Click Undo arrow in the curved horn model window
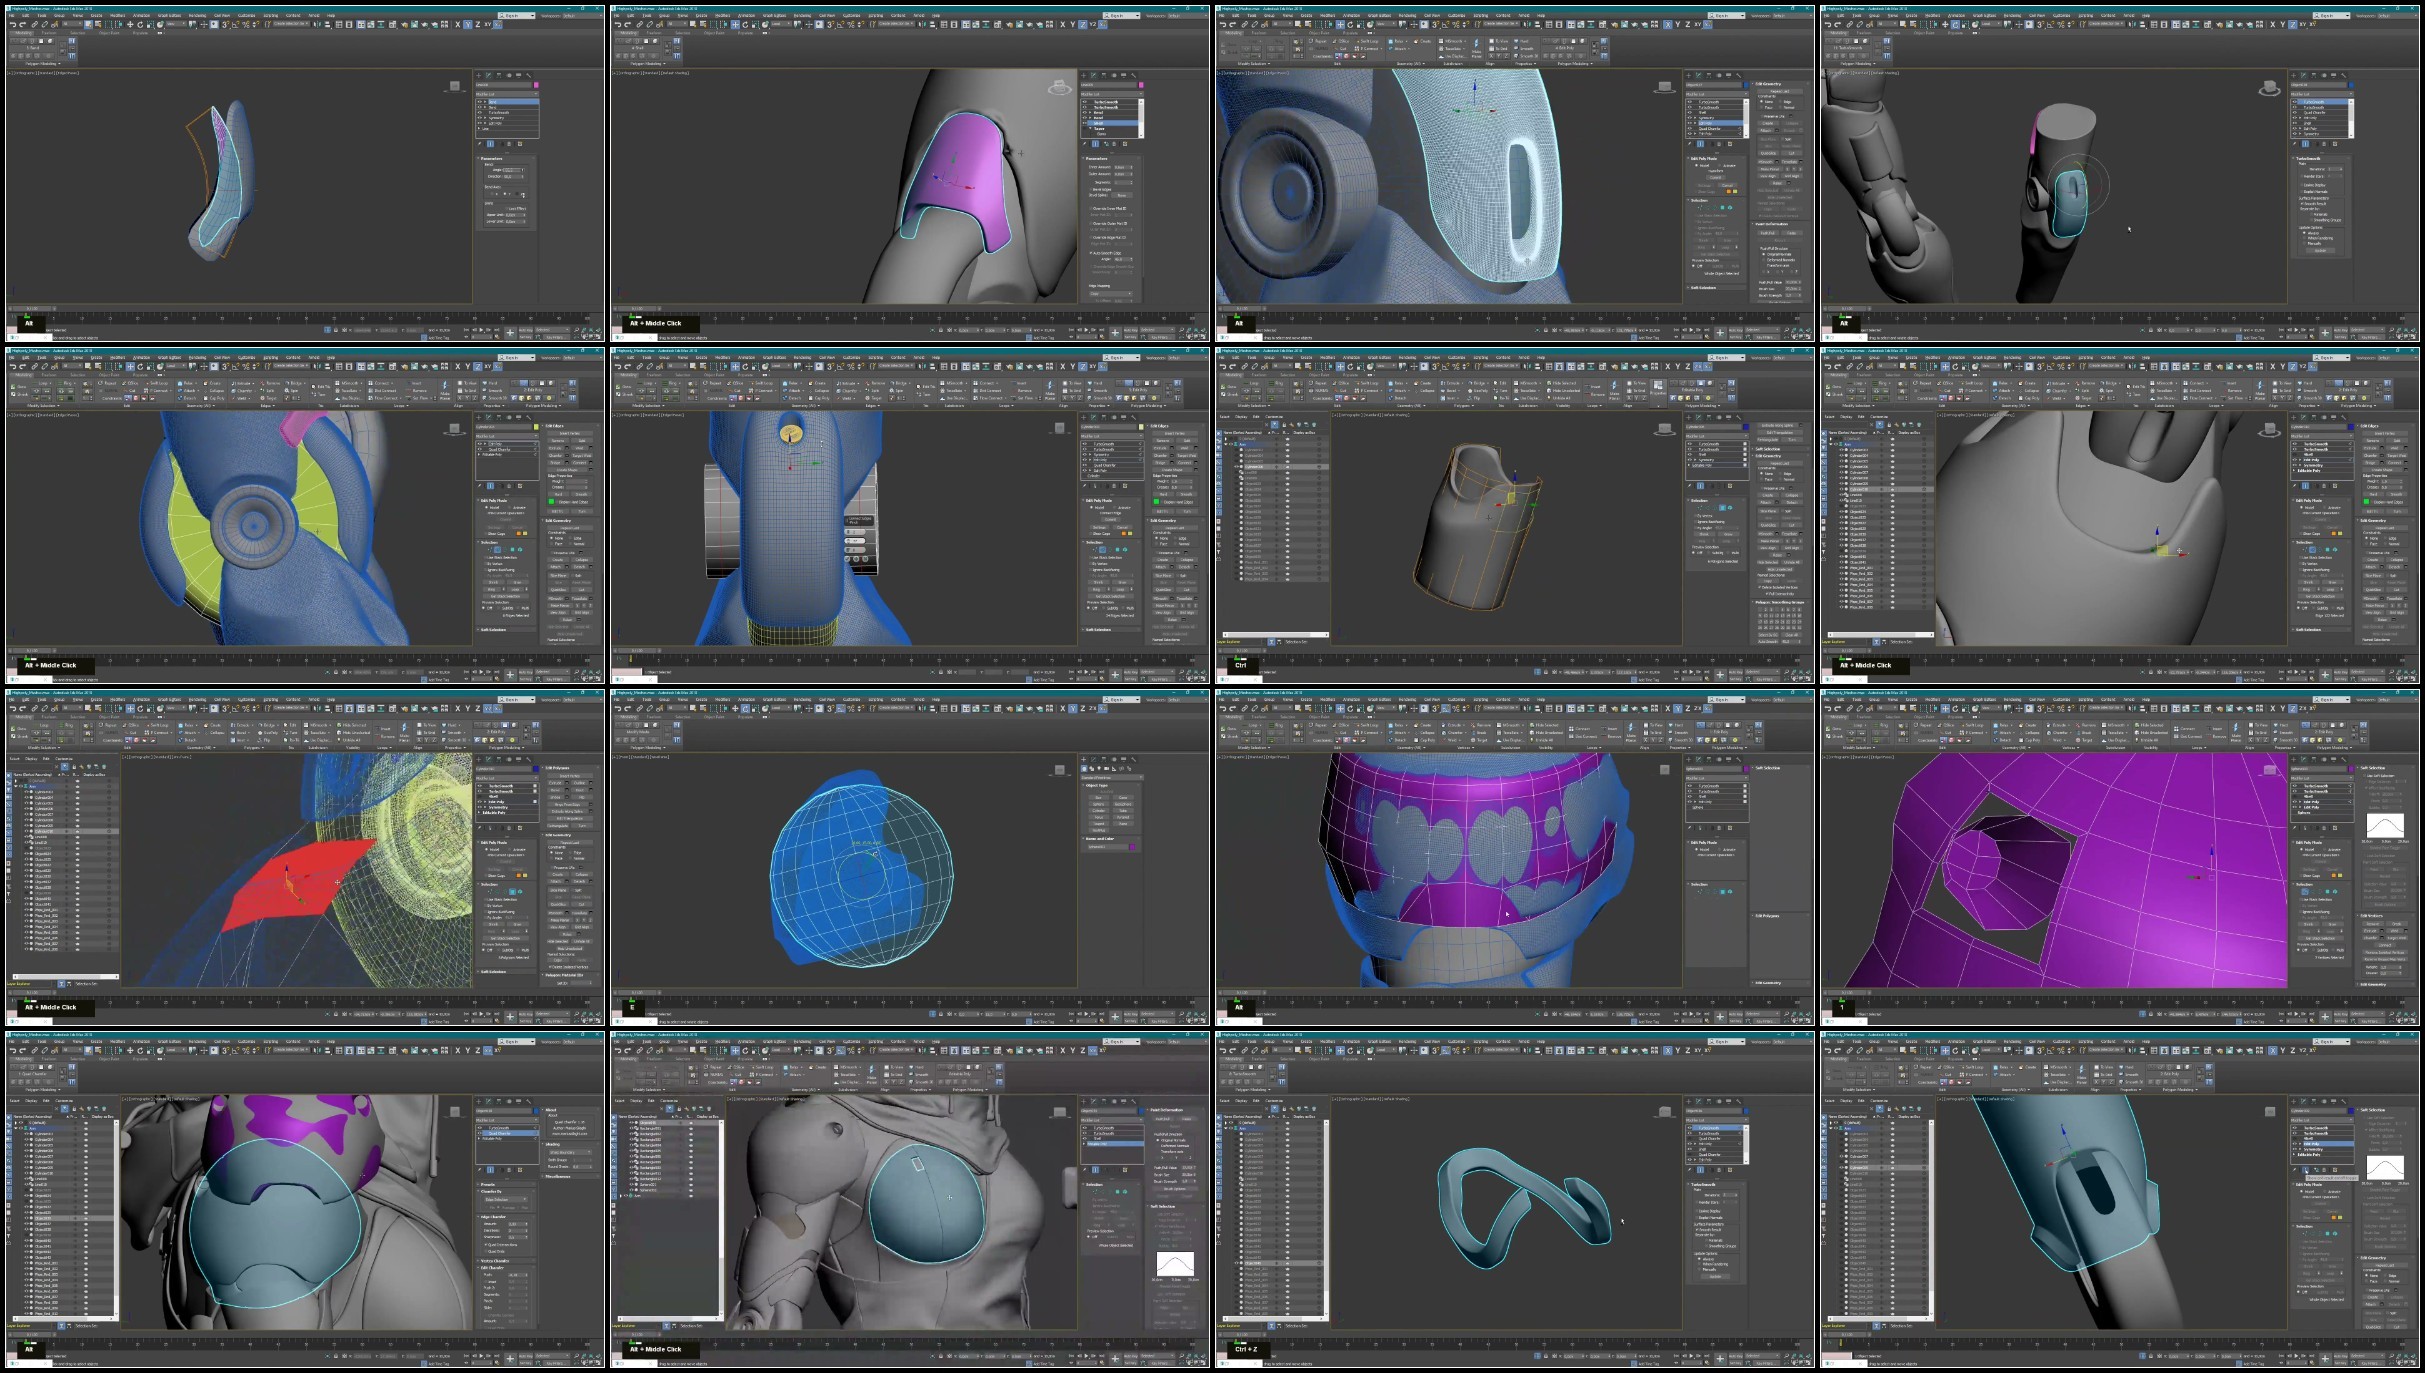 tap(12, 24)
